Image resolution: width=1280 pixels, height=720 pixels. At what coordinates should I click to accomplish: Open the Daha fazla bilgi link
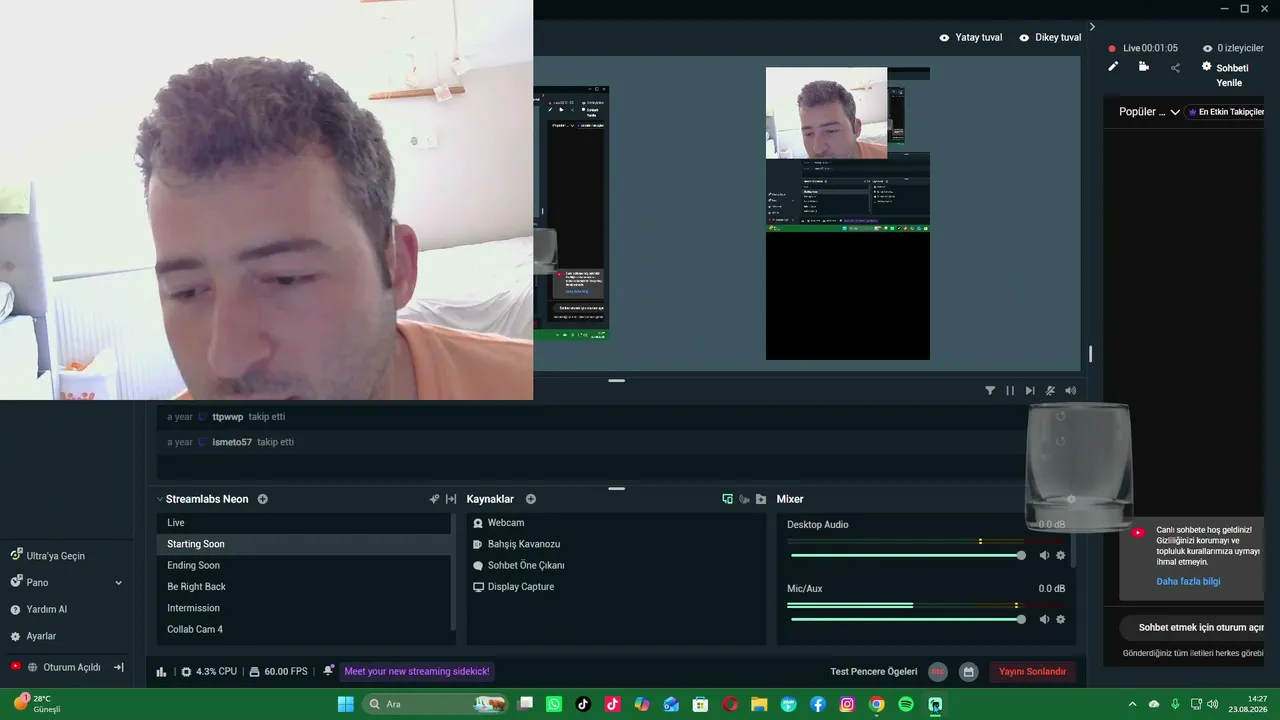click(x=1188, y=581)
